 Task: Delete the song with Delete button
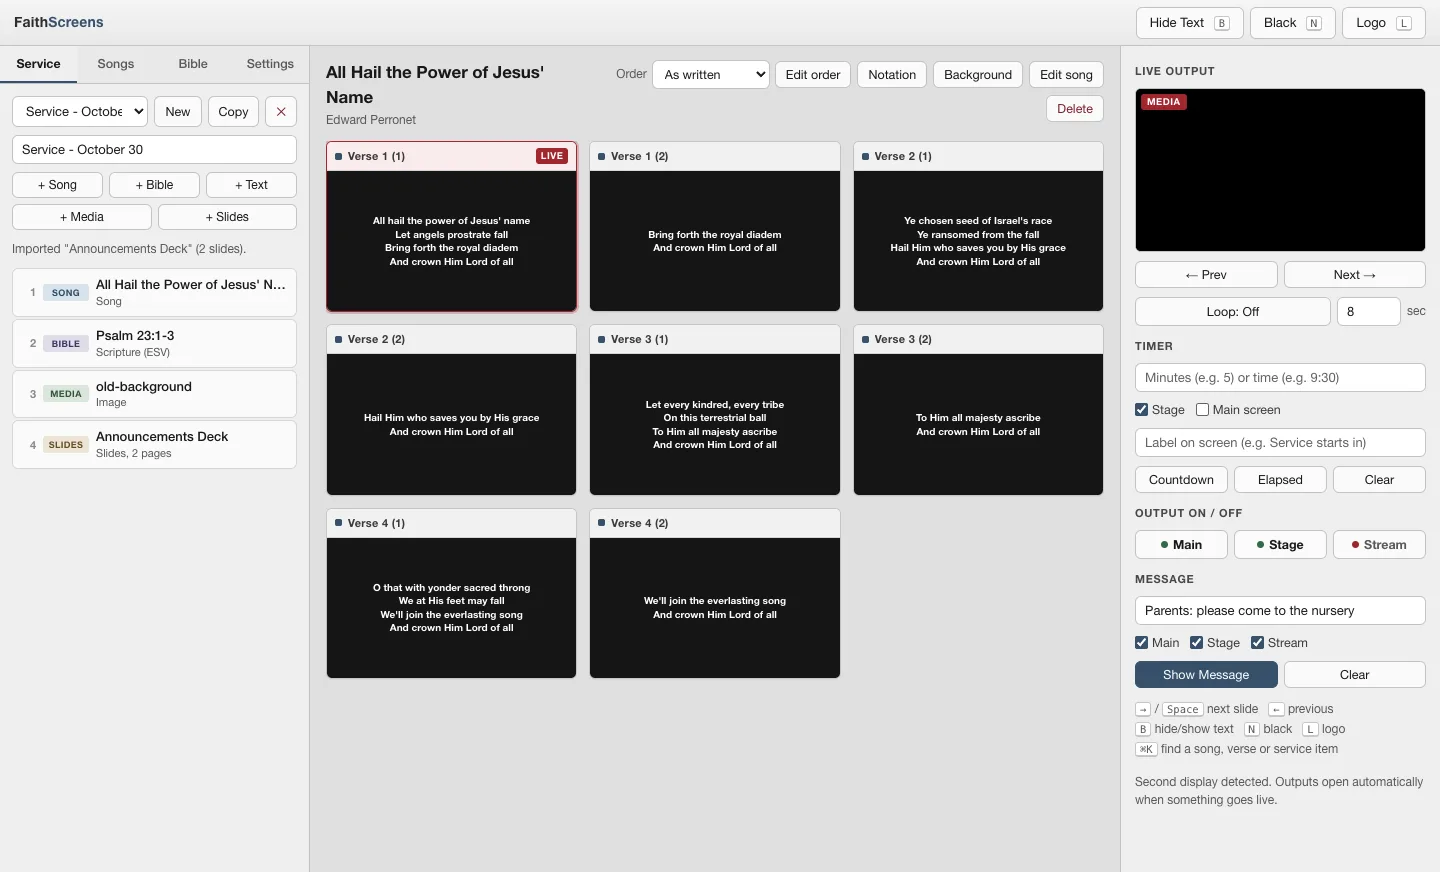point(1075,108)
